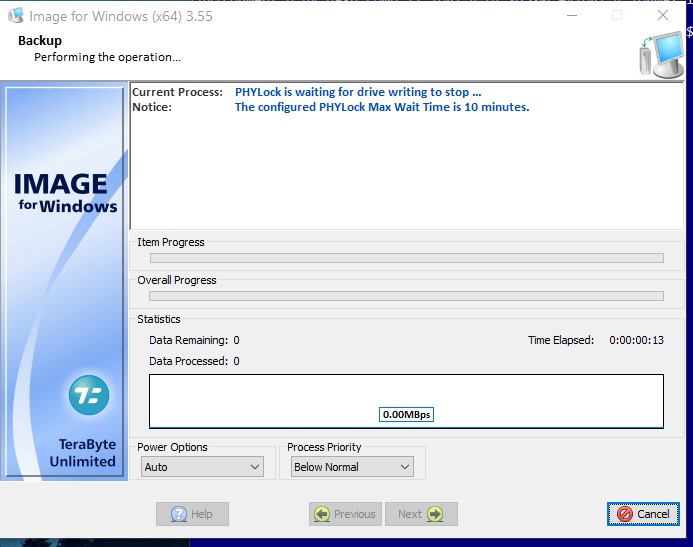Click the Help button

pyautogui.click(x=192, y=514)
